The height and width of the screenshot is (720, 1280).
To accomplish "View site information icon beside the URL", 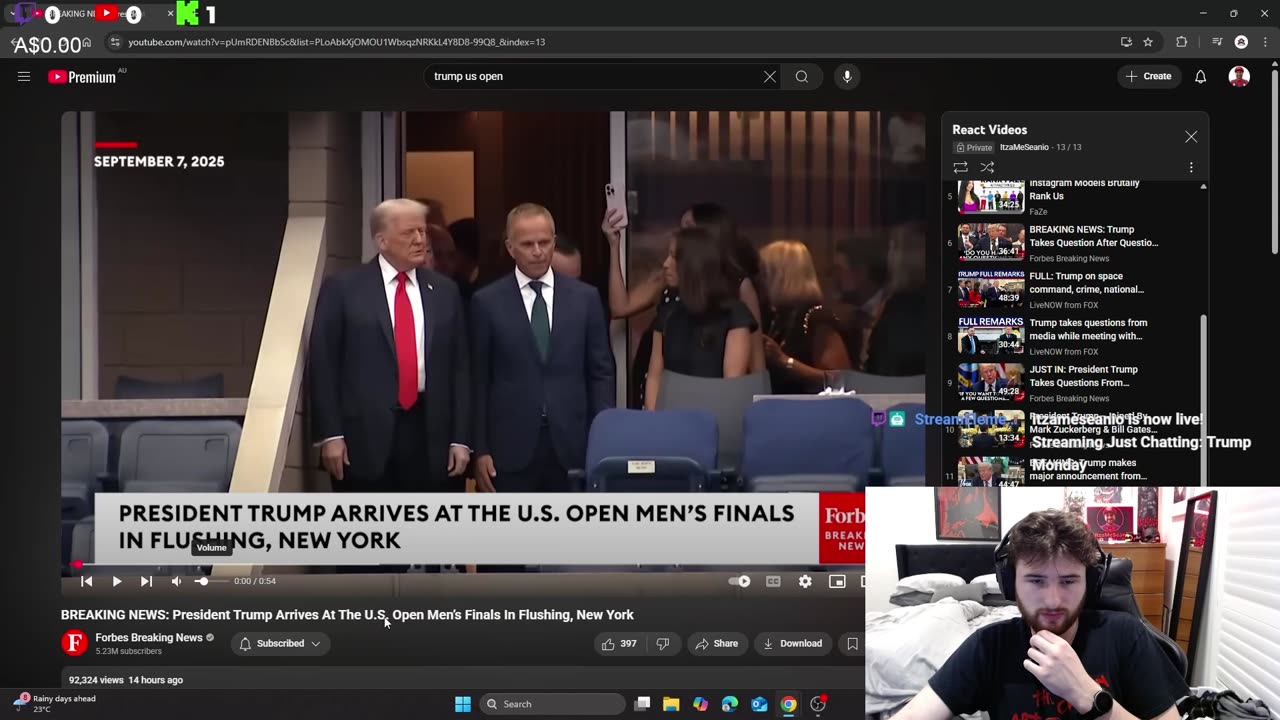I will click(x=115, y=42).
